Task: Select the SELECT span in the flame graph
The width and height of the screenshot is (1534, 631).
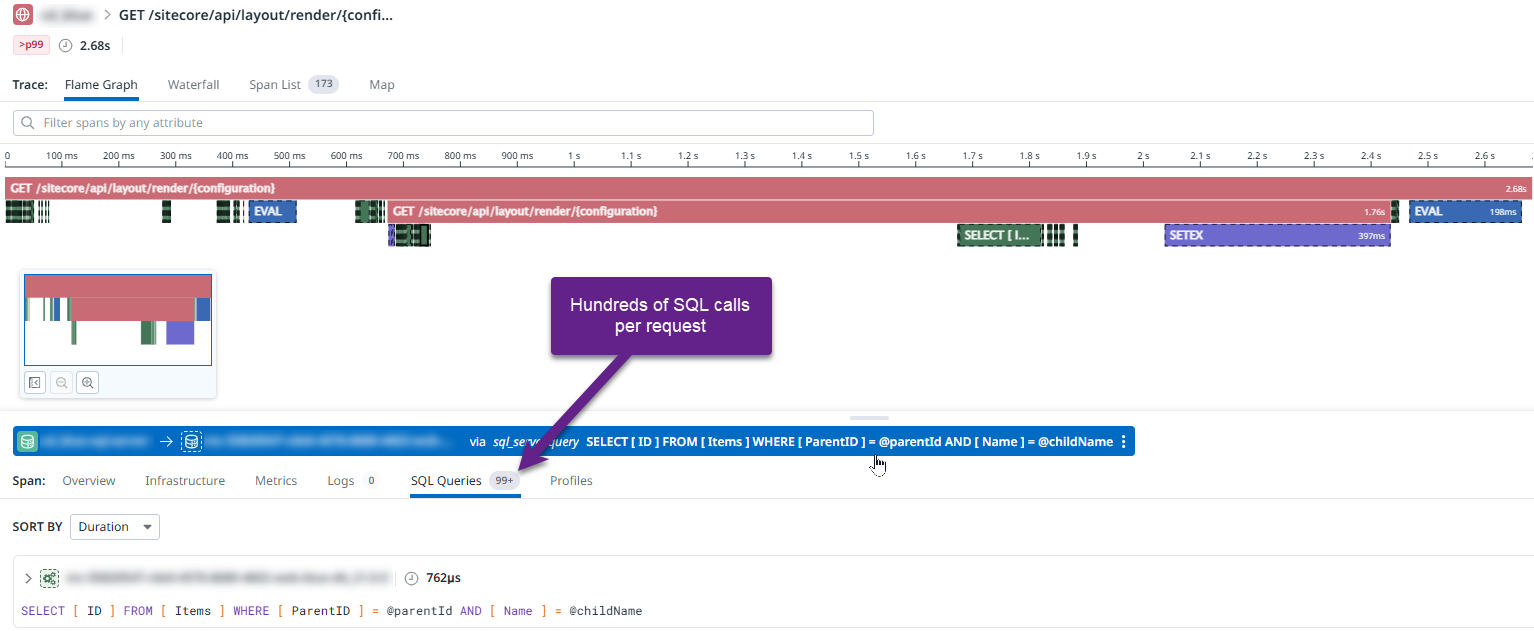Action: 999,235
